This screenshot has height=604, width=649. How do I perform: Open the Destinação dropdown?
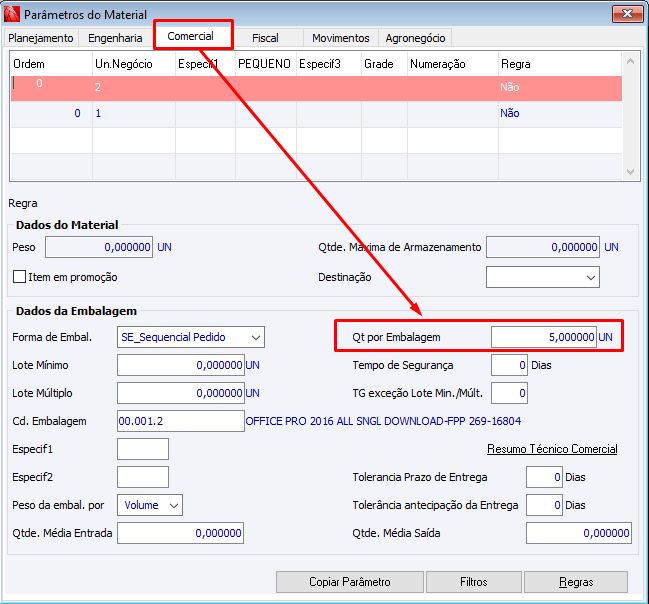pyautogui.click(x=543, y=277)
